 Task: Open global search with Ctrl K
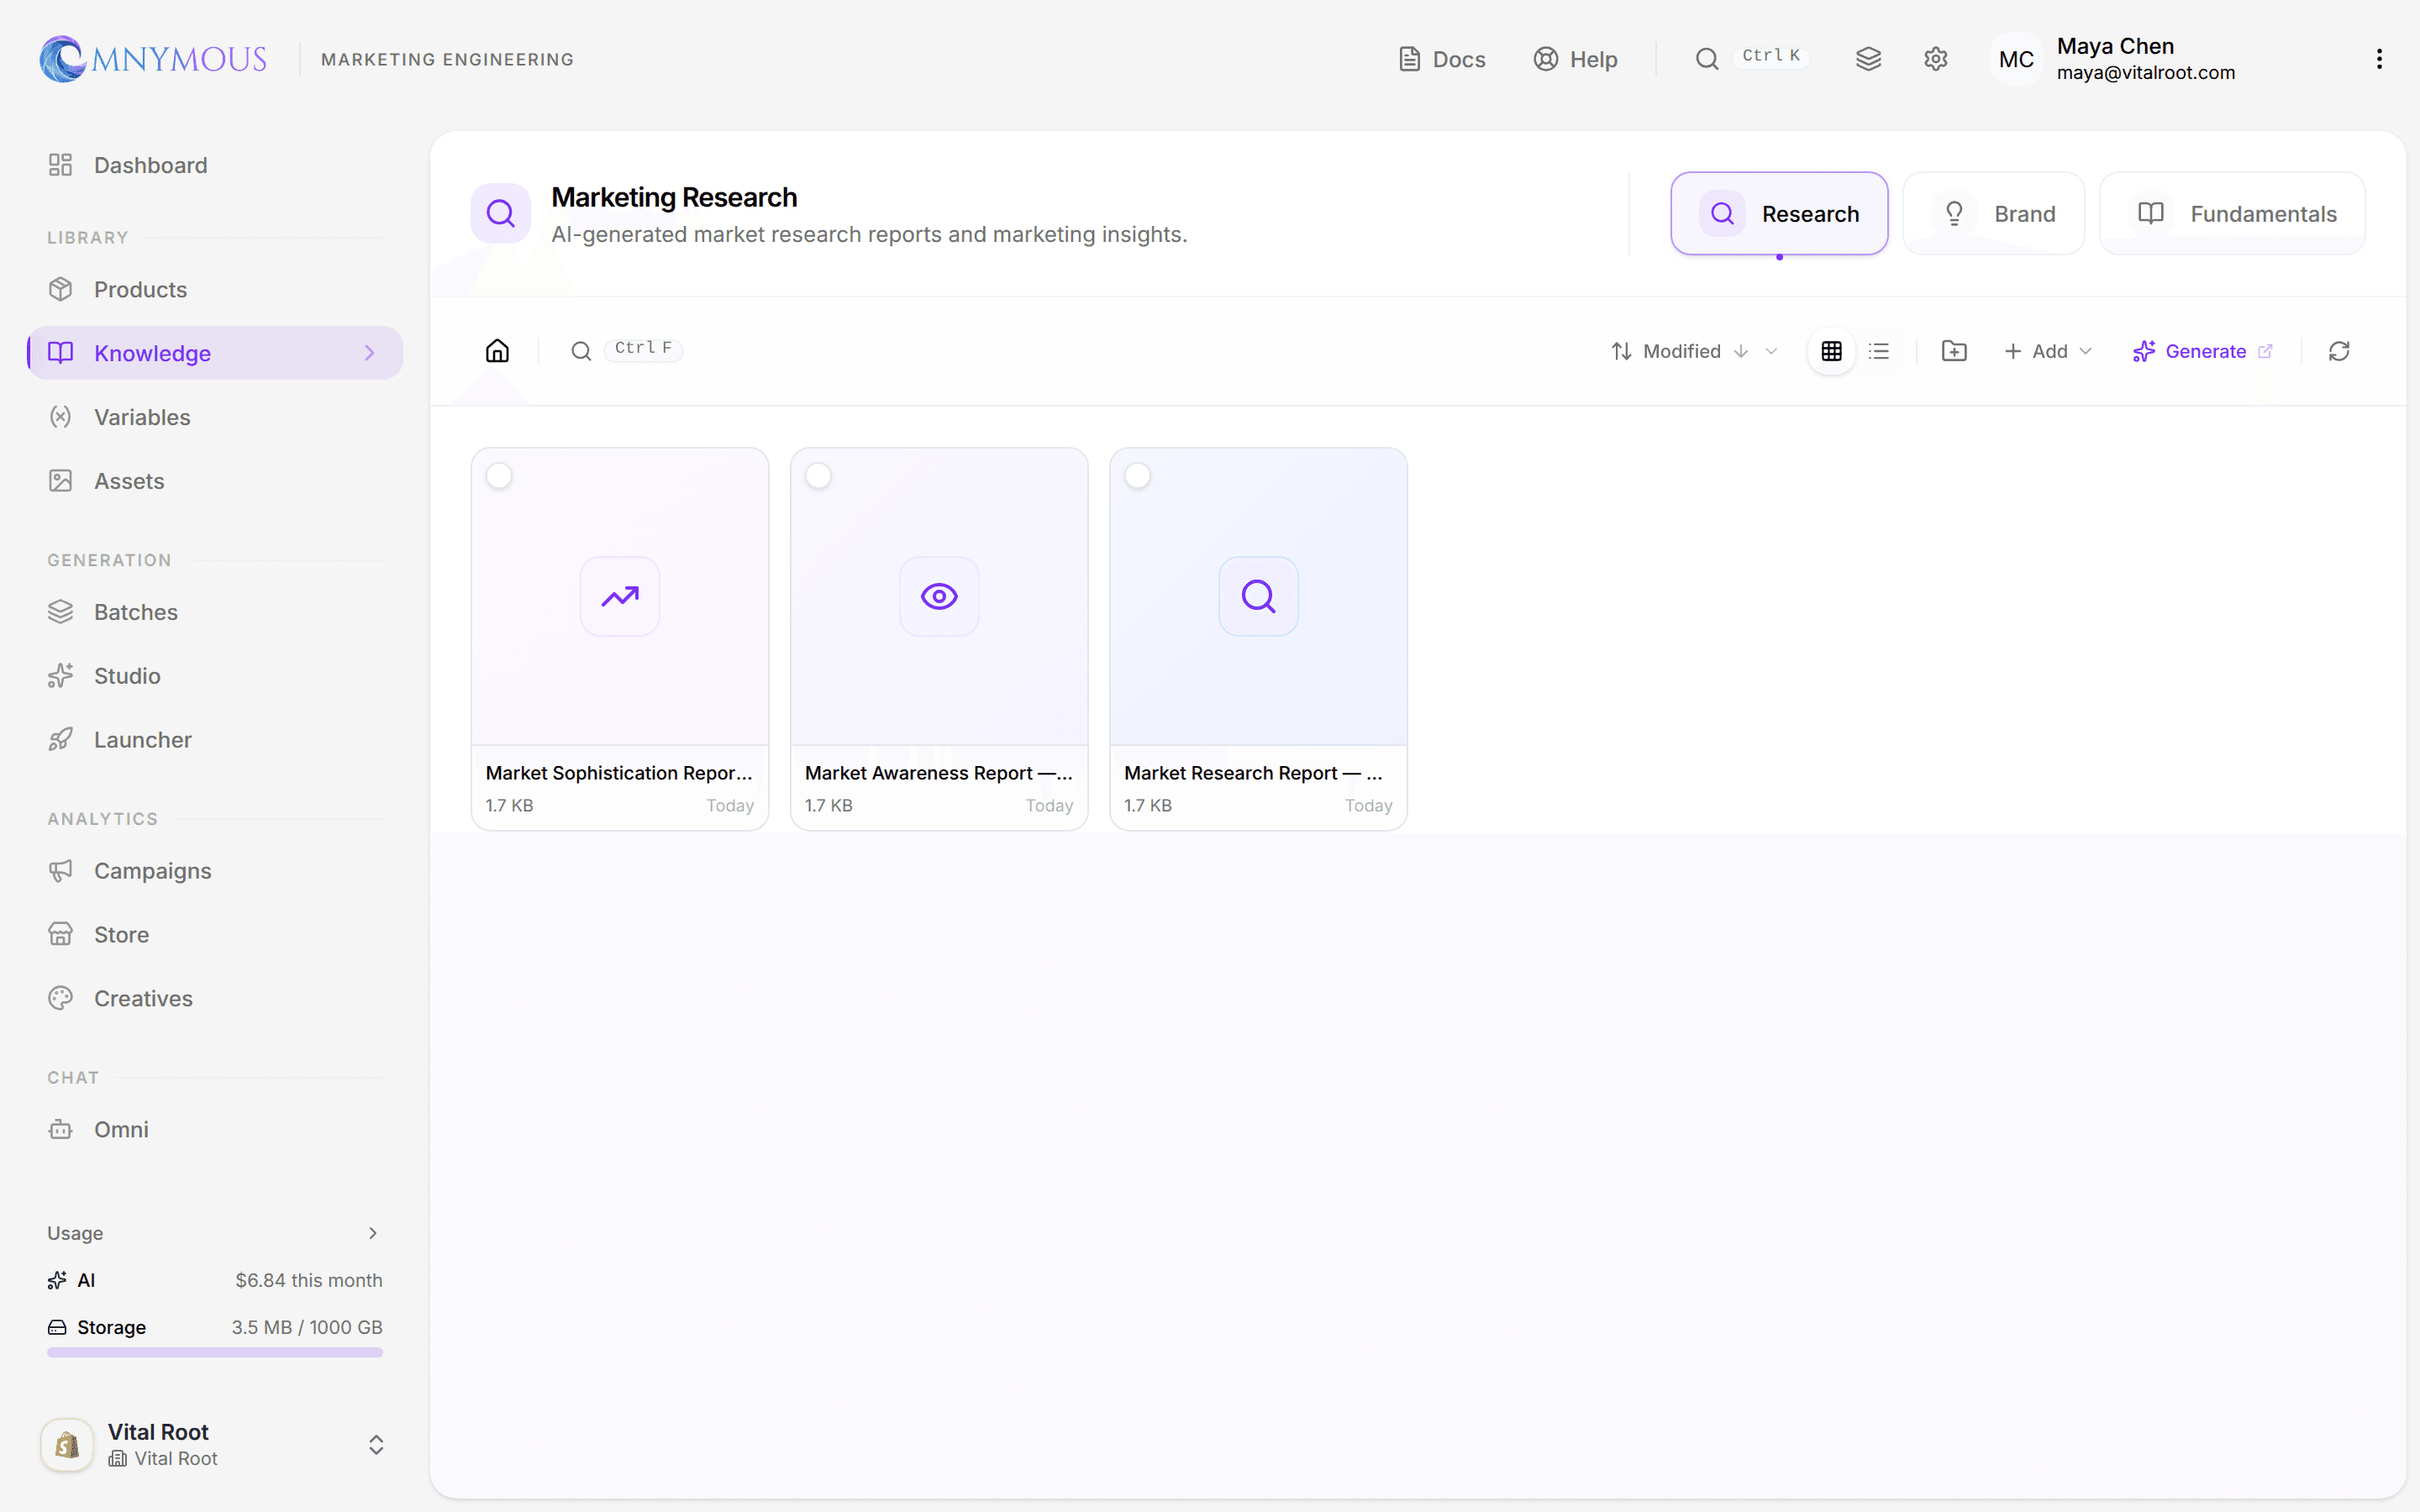(x=1752, y=58)
